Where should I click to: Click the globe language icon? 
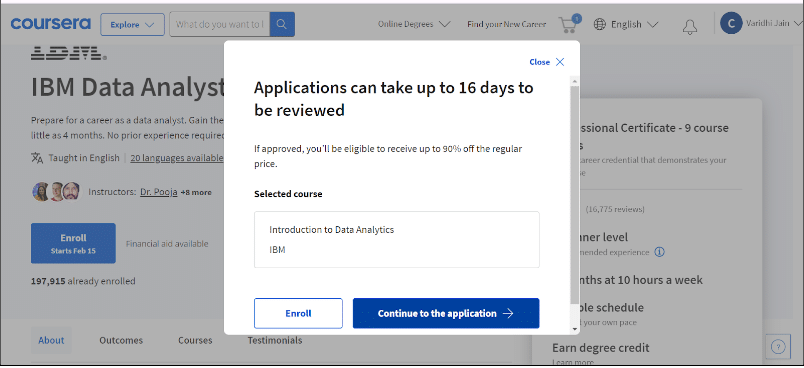599,24
